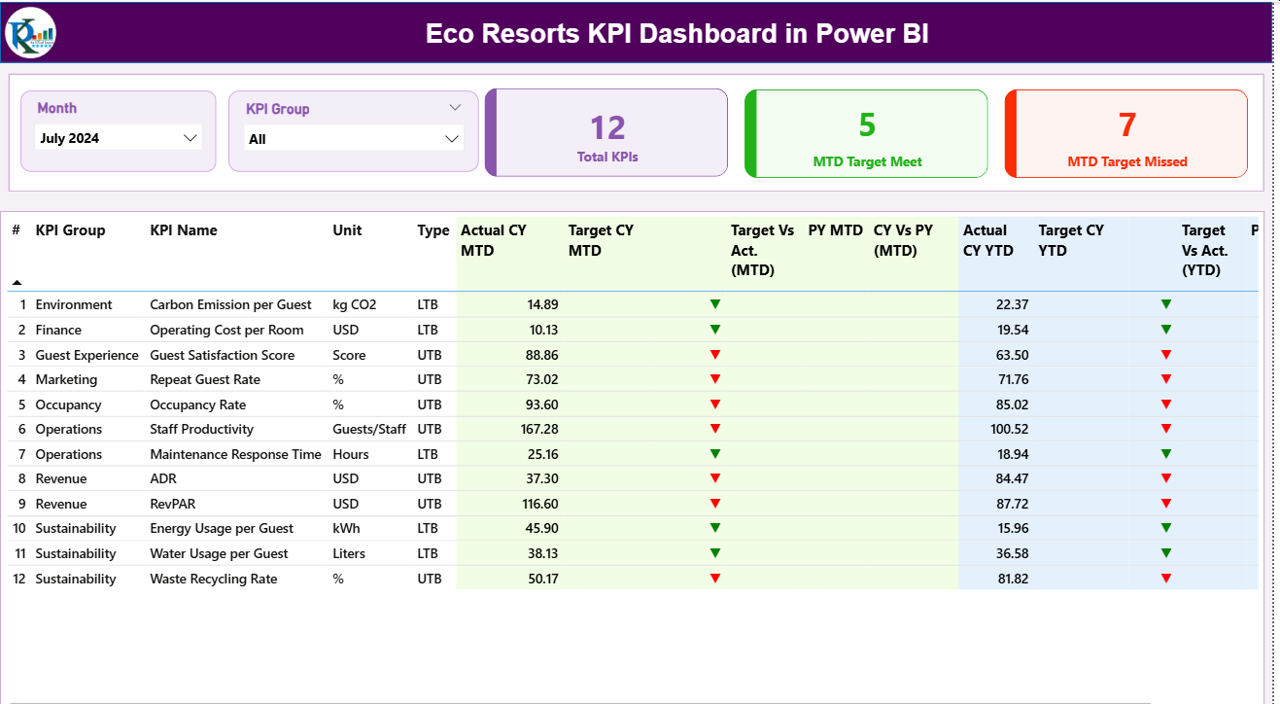Viewport: 1280px width, 704px height.
Task: Select the 12 Total KPIs card
Action: point(606,132)
